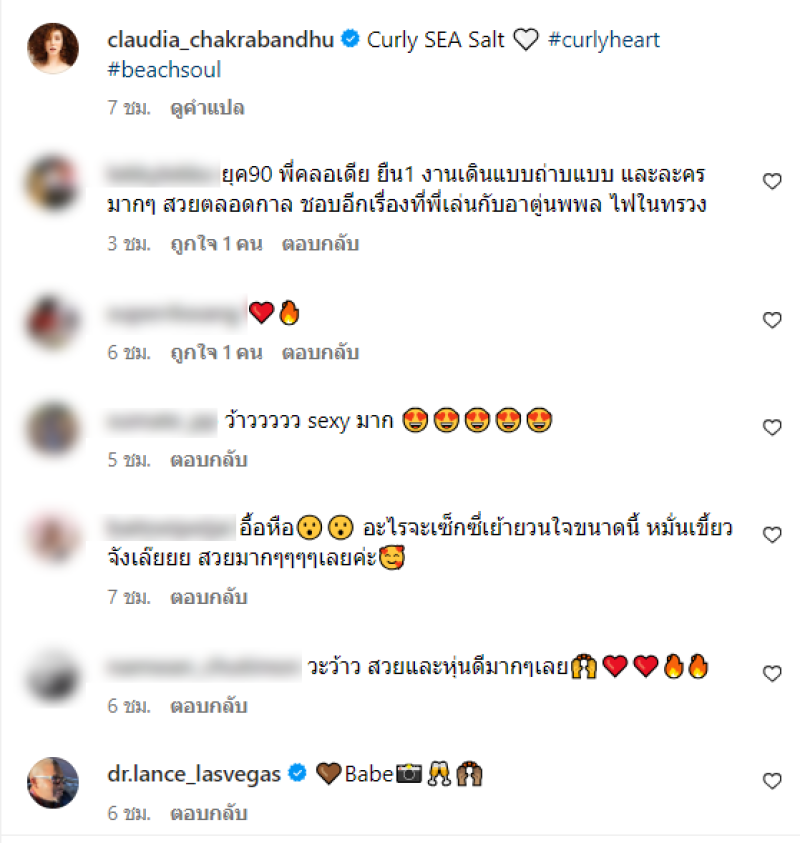Like the heart and fire emoji comment
The width and height of the screenshot is (800, 843).
click(772, 320)
